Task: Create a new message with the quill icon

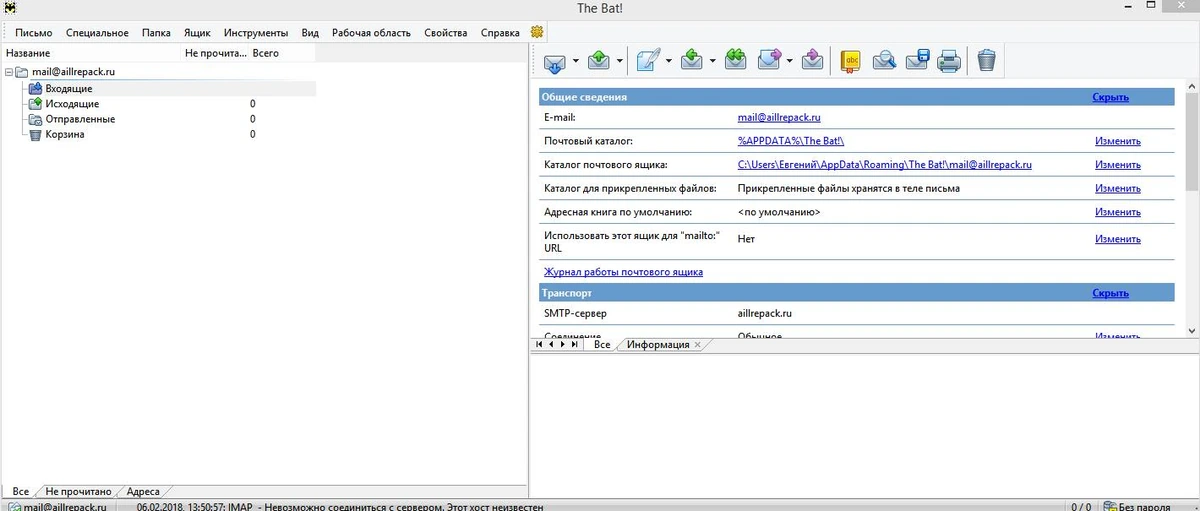Action: (x=647, y=61)
